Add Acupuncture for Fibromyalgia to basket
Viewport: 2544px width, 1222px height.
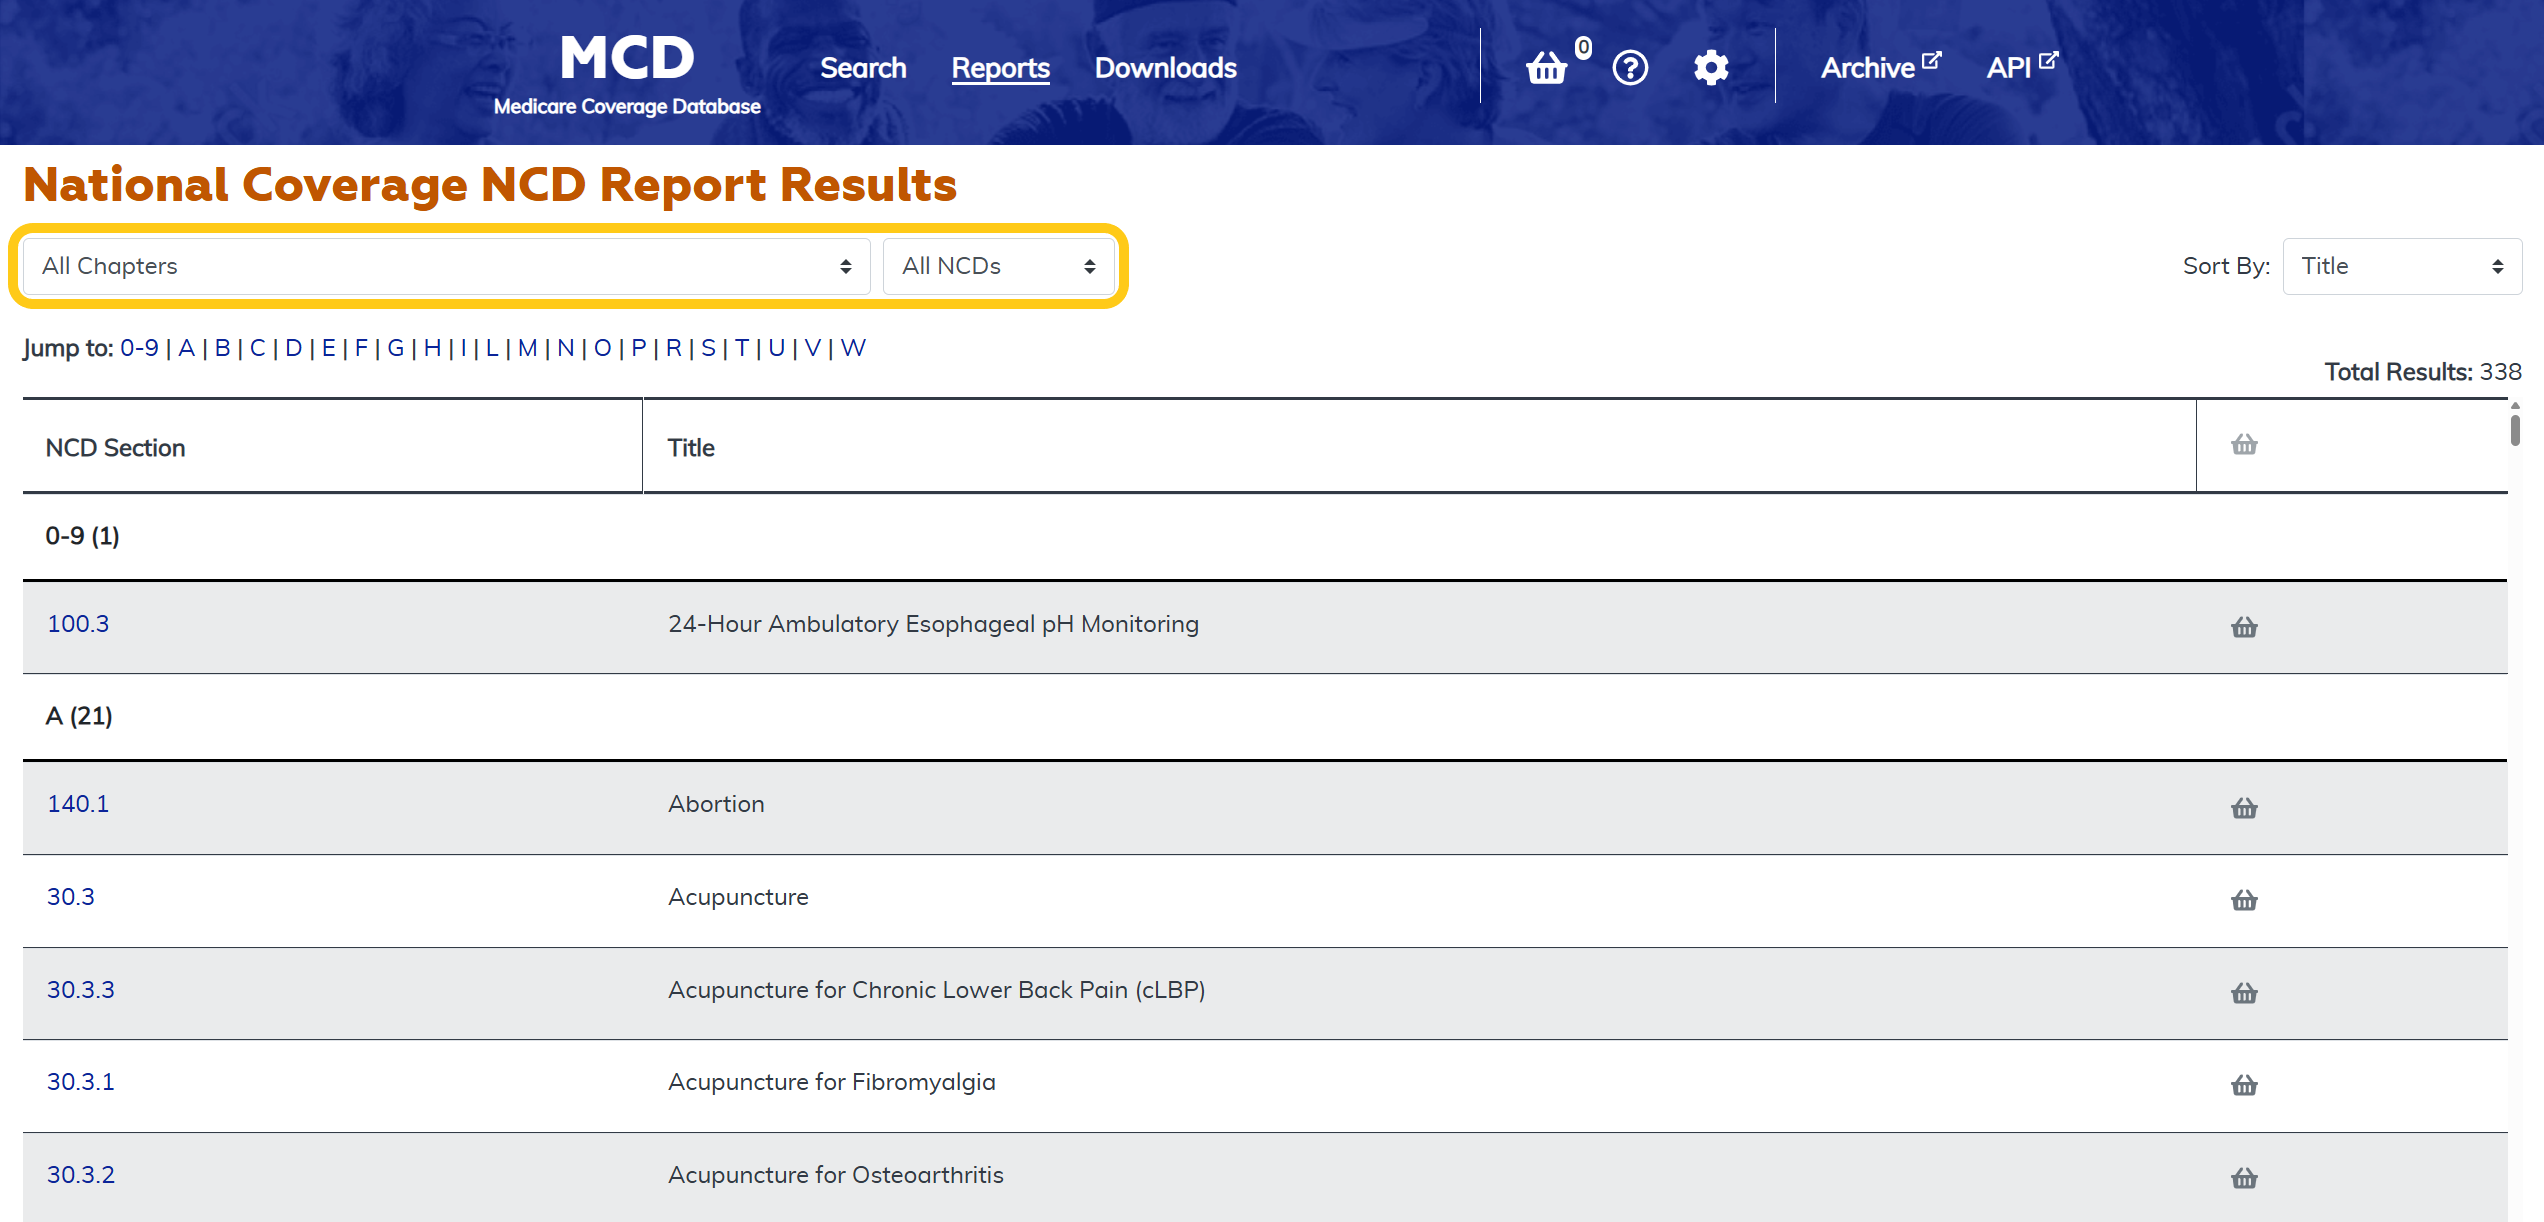(x=2244, y=1085)
